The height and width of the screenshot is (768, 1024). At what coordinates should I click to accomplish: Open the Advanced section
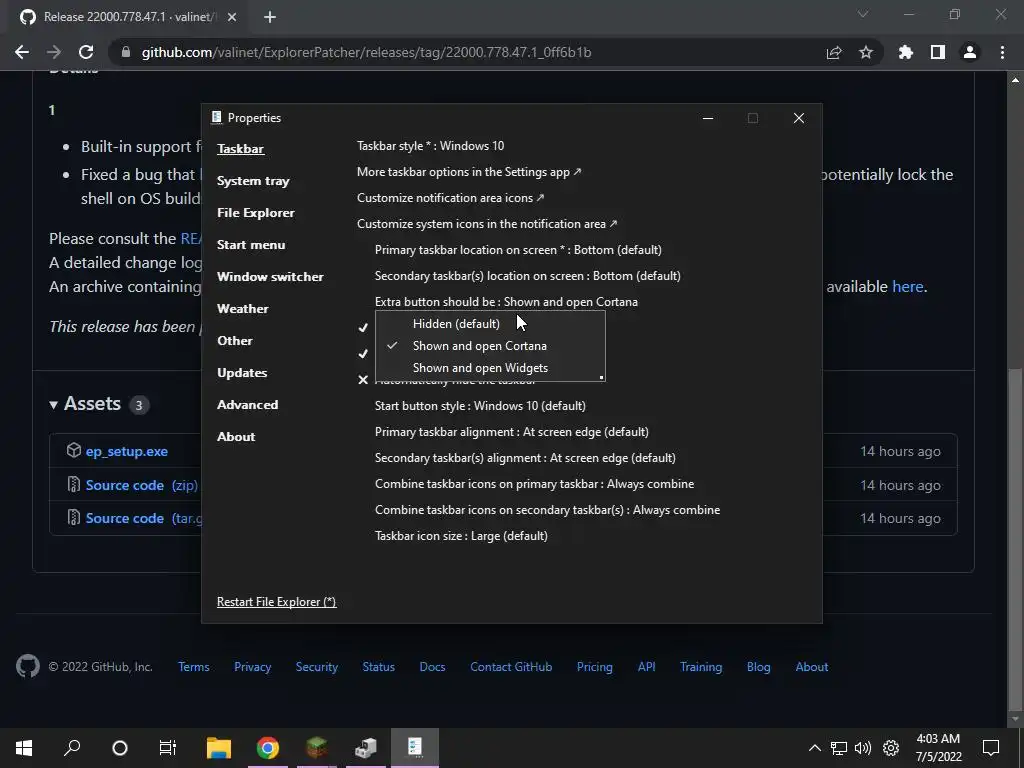(248, 405)
